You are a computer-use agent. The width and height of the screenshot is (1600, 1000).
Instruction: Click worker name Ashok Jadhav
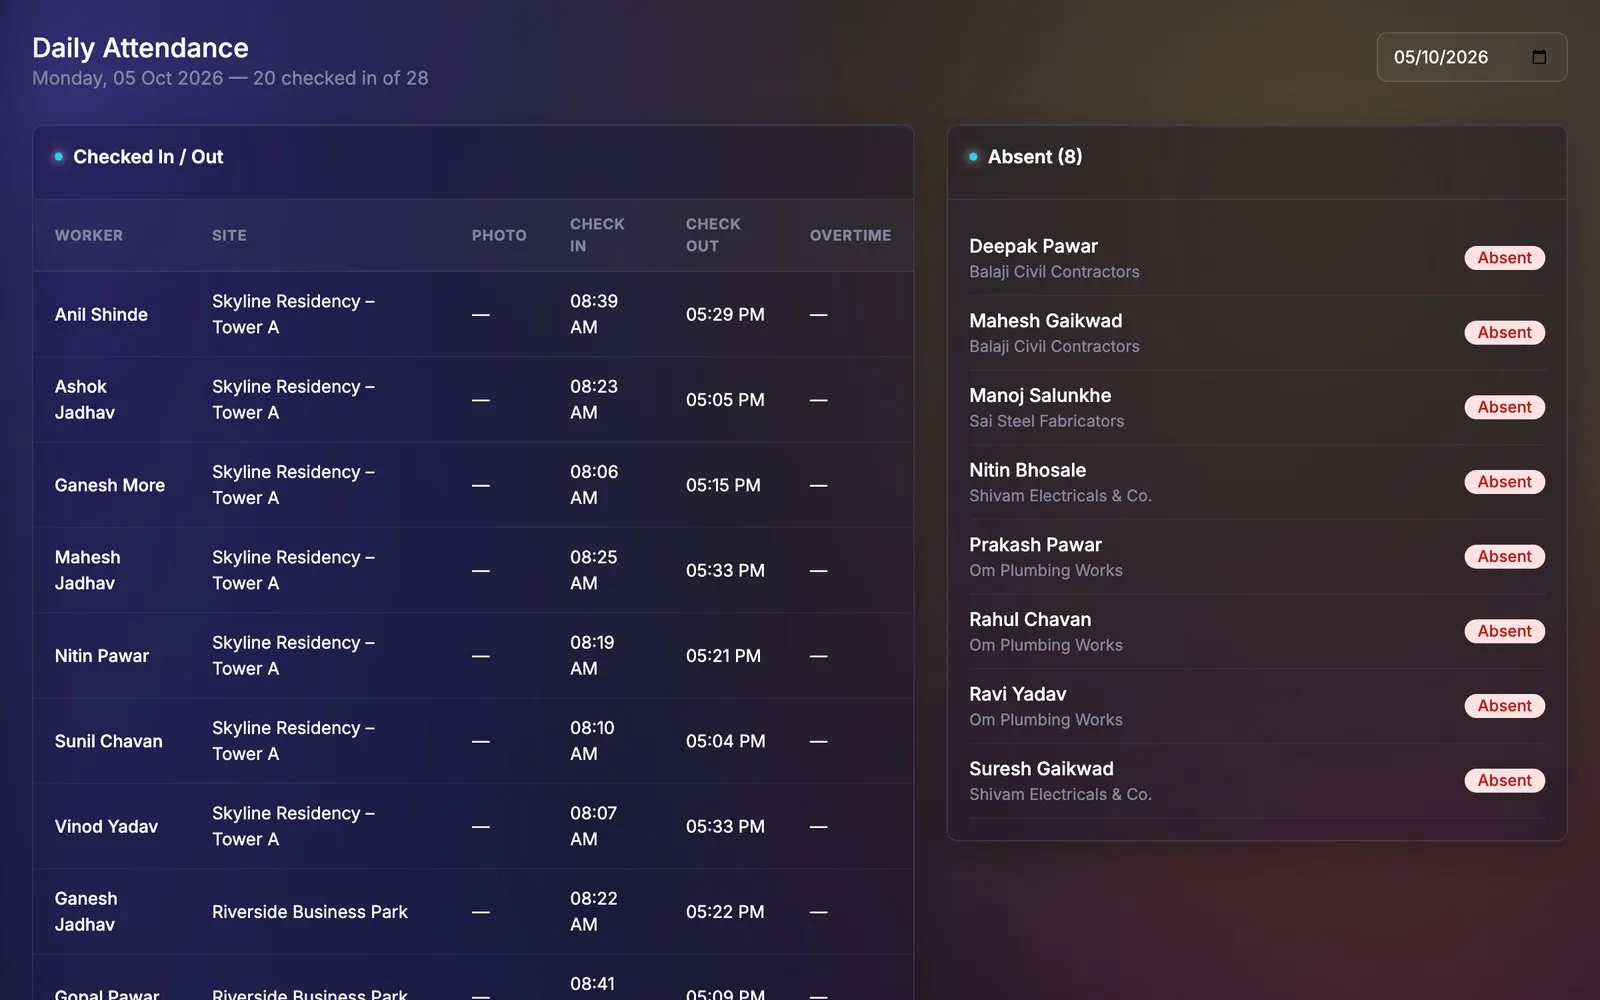point(84,399)
